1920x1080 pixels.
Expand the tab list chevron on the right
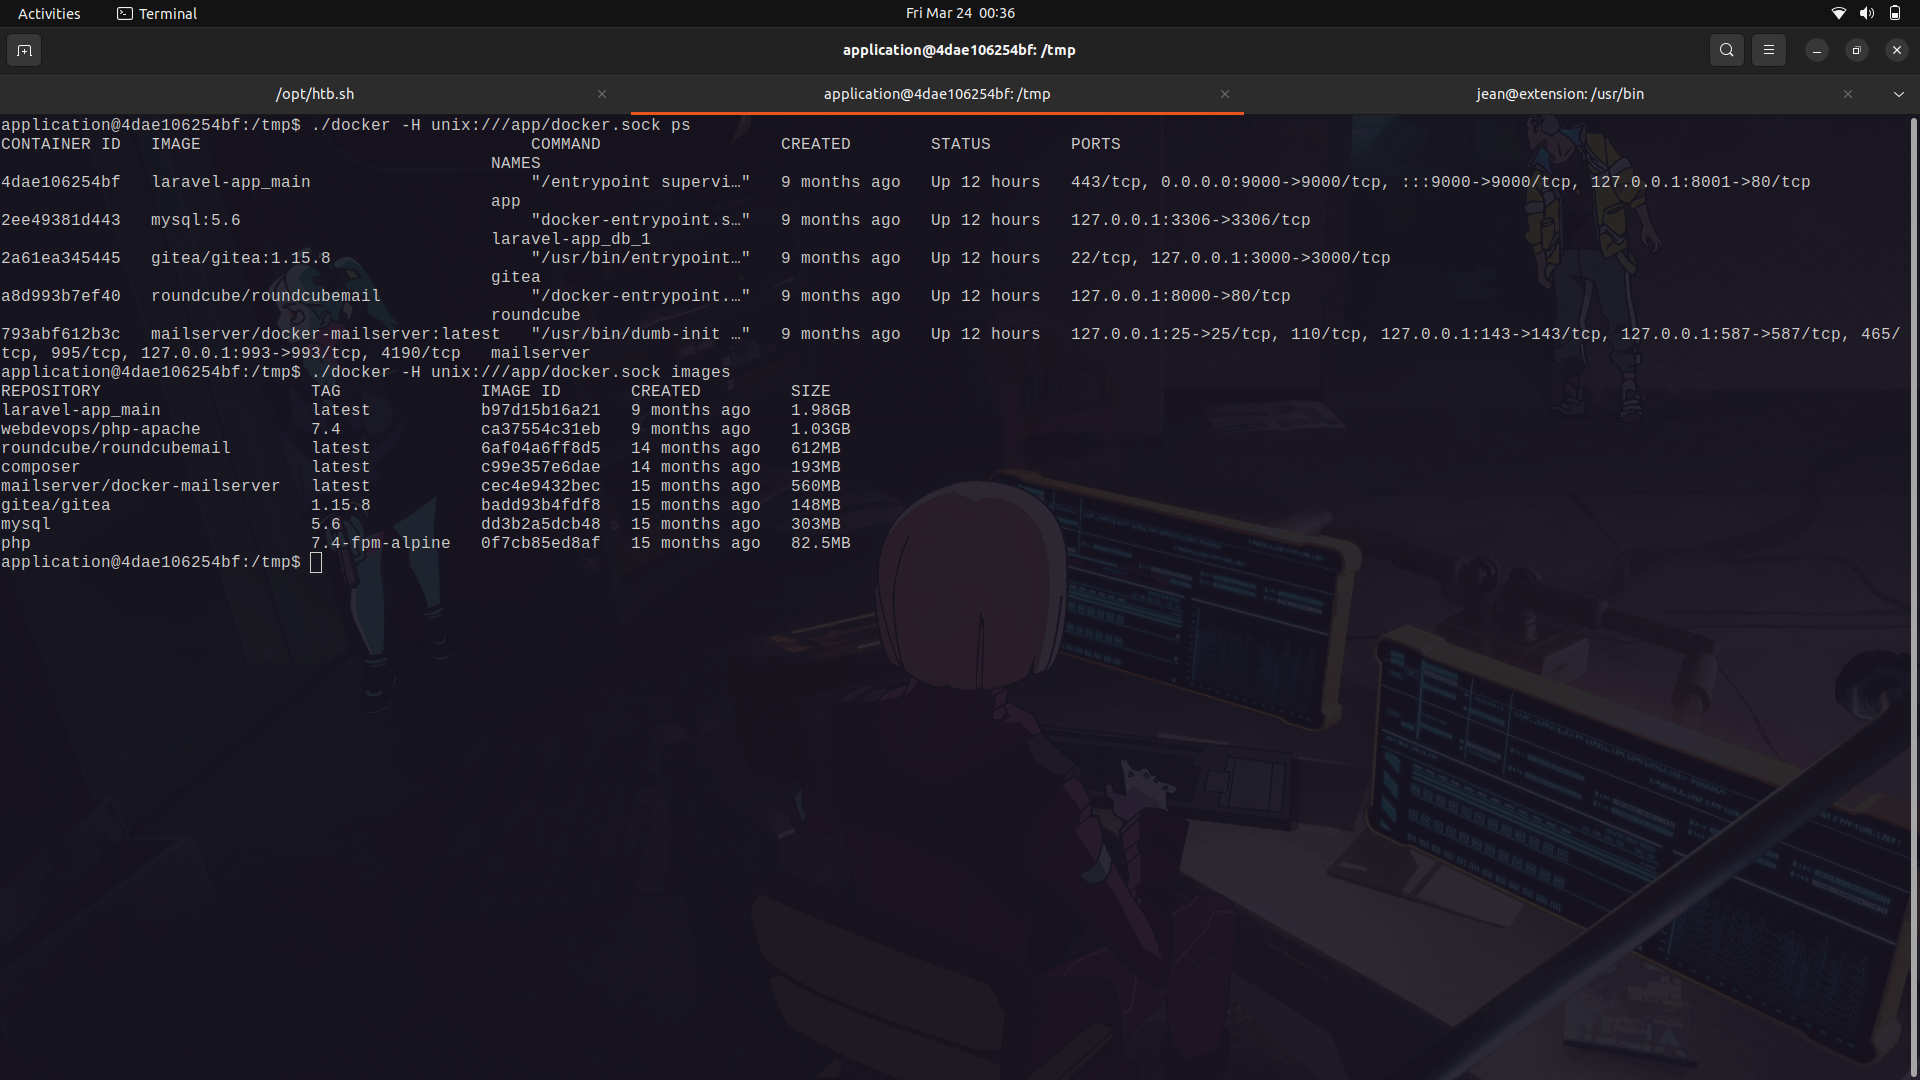(1899, 93)
